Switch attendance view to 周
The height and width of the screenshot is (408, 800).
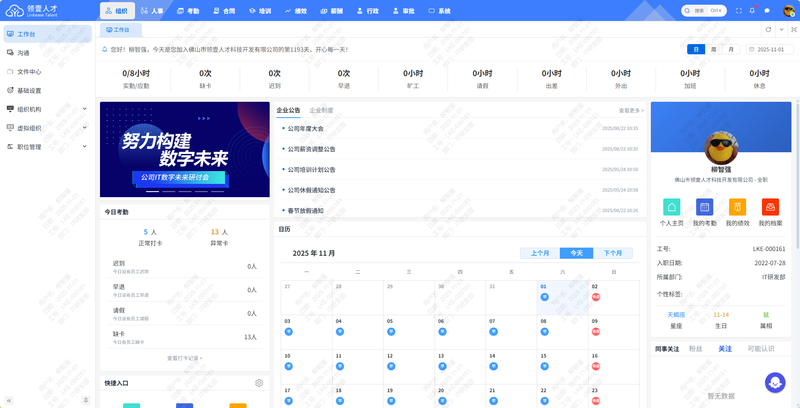714,49
